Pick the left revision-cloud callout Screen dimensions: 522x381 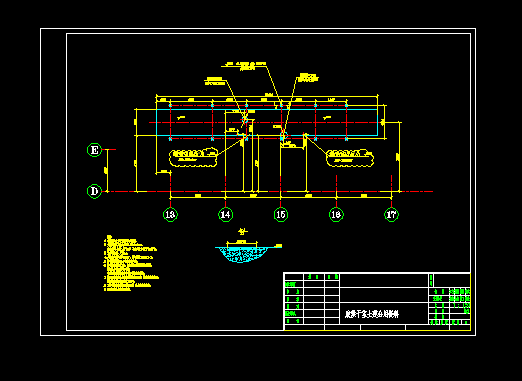click(193, 157)
